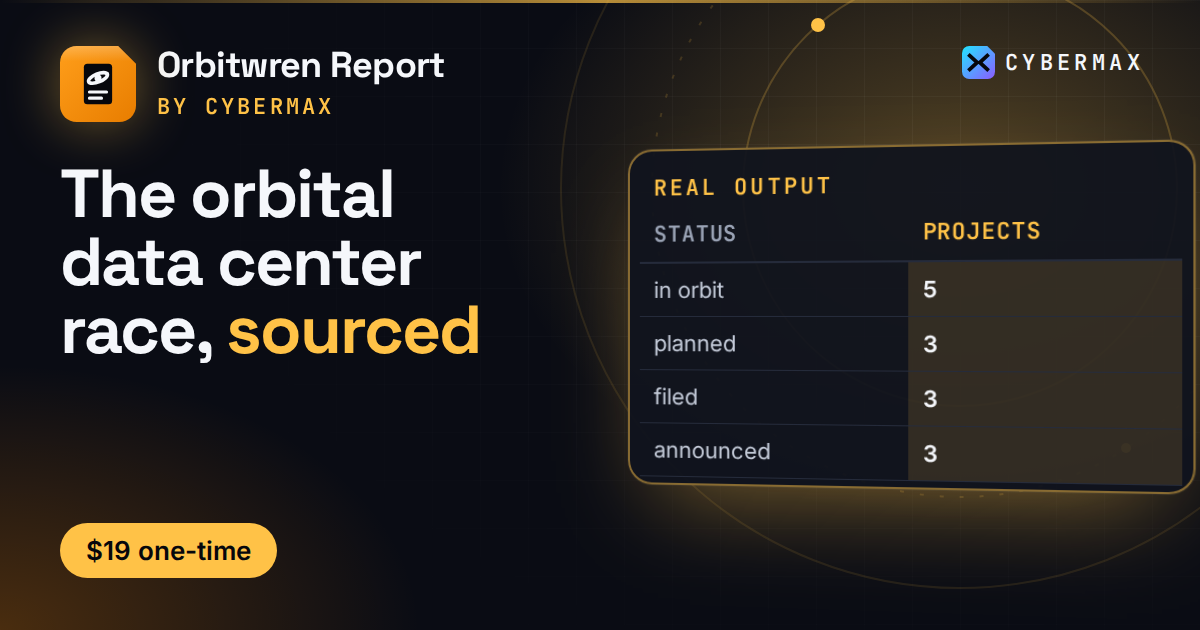Select the STATUS column header
Viewport: 1200px width, 630px height.
tap(695, 234)
